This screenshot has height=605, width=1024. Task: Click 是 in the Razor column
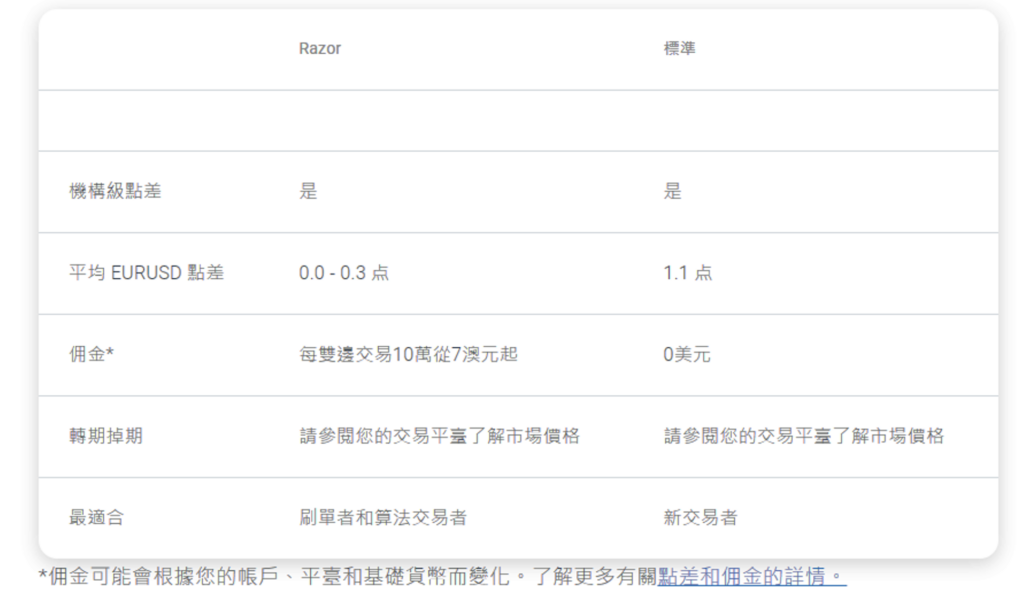(308, 192)
